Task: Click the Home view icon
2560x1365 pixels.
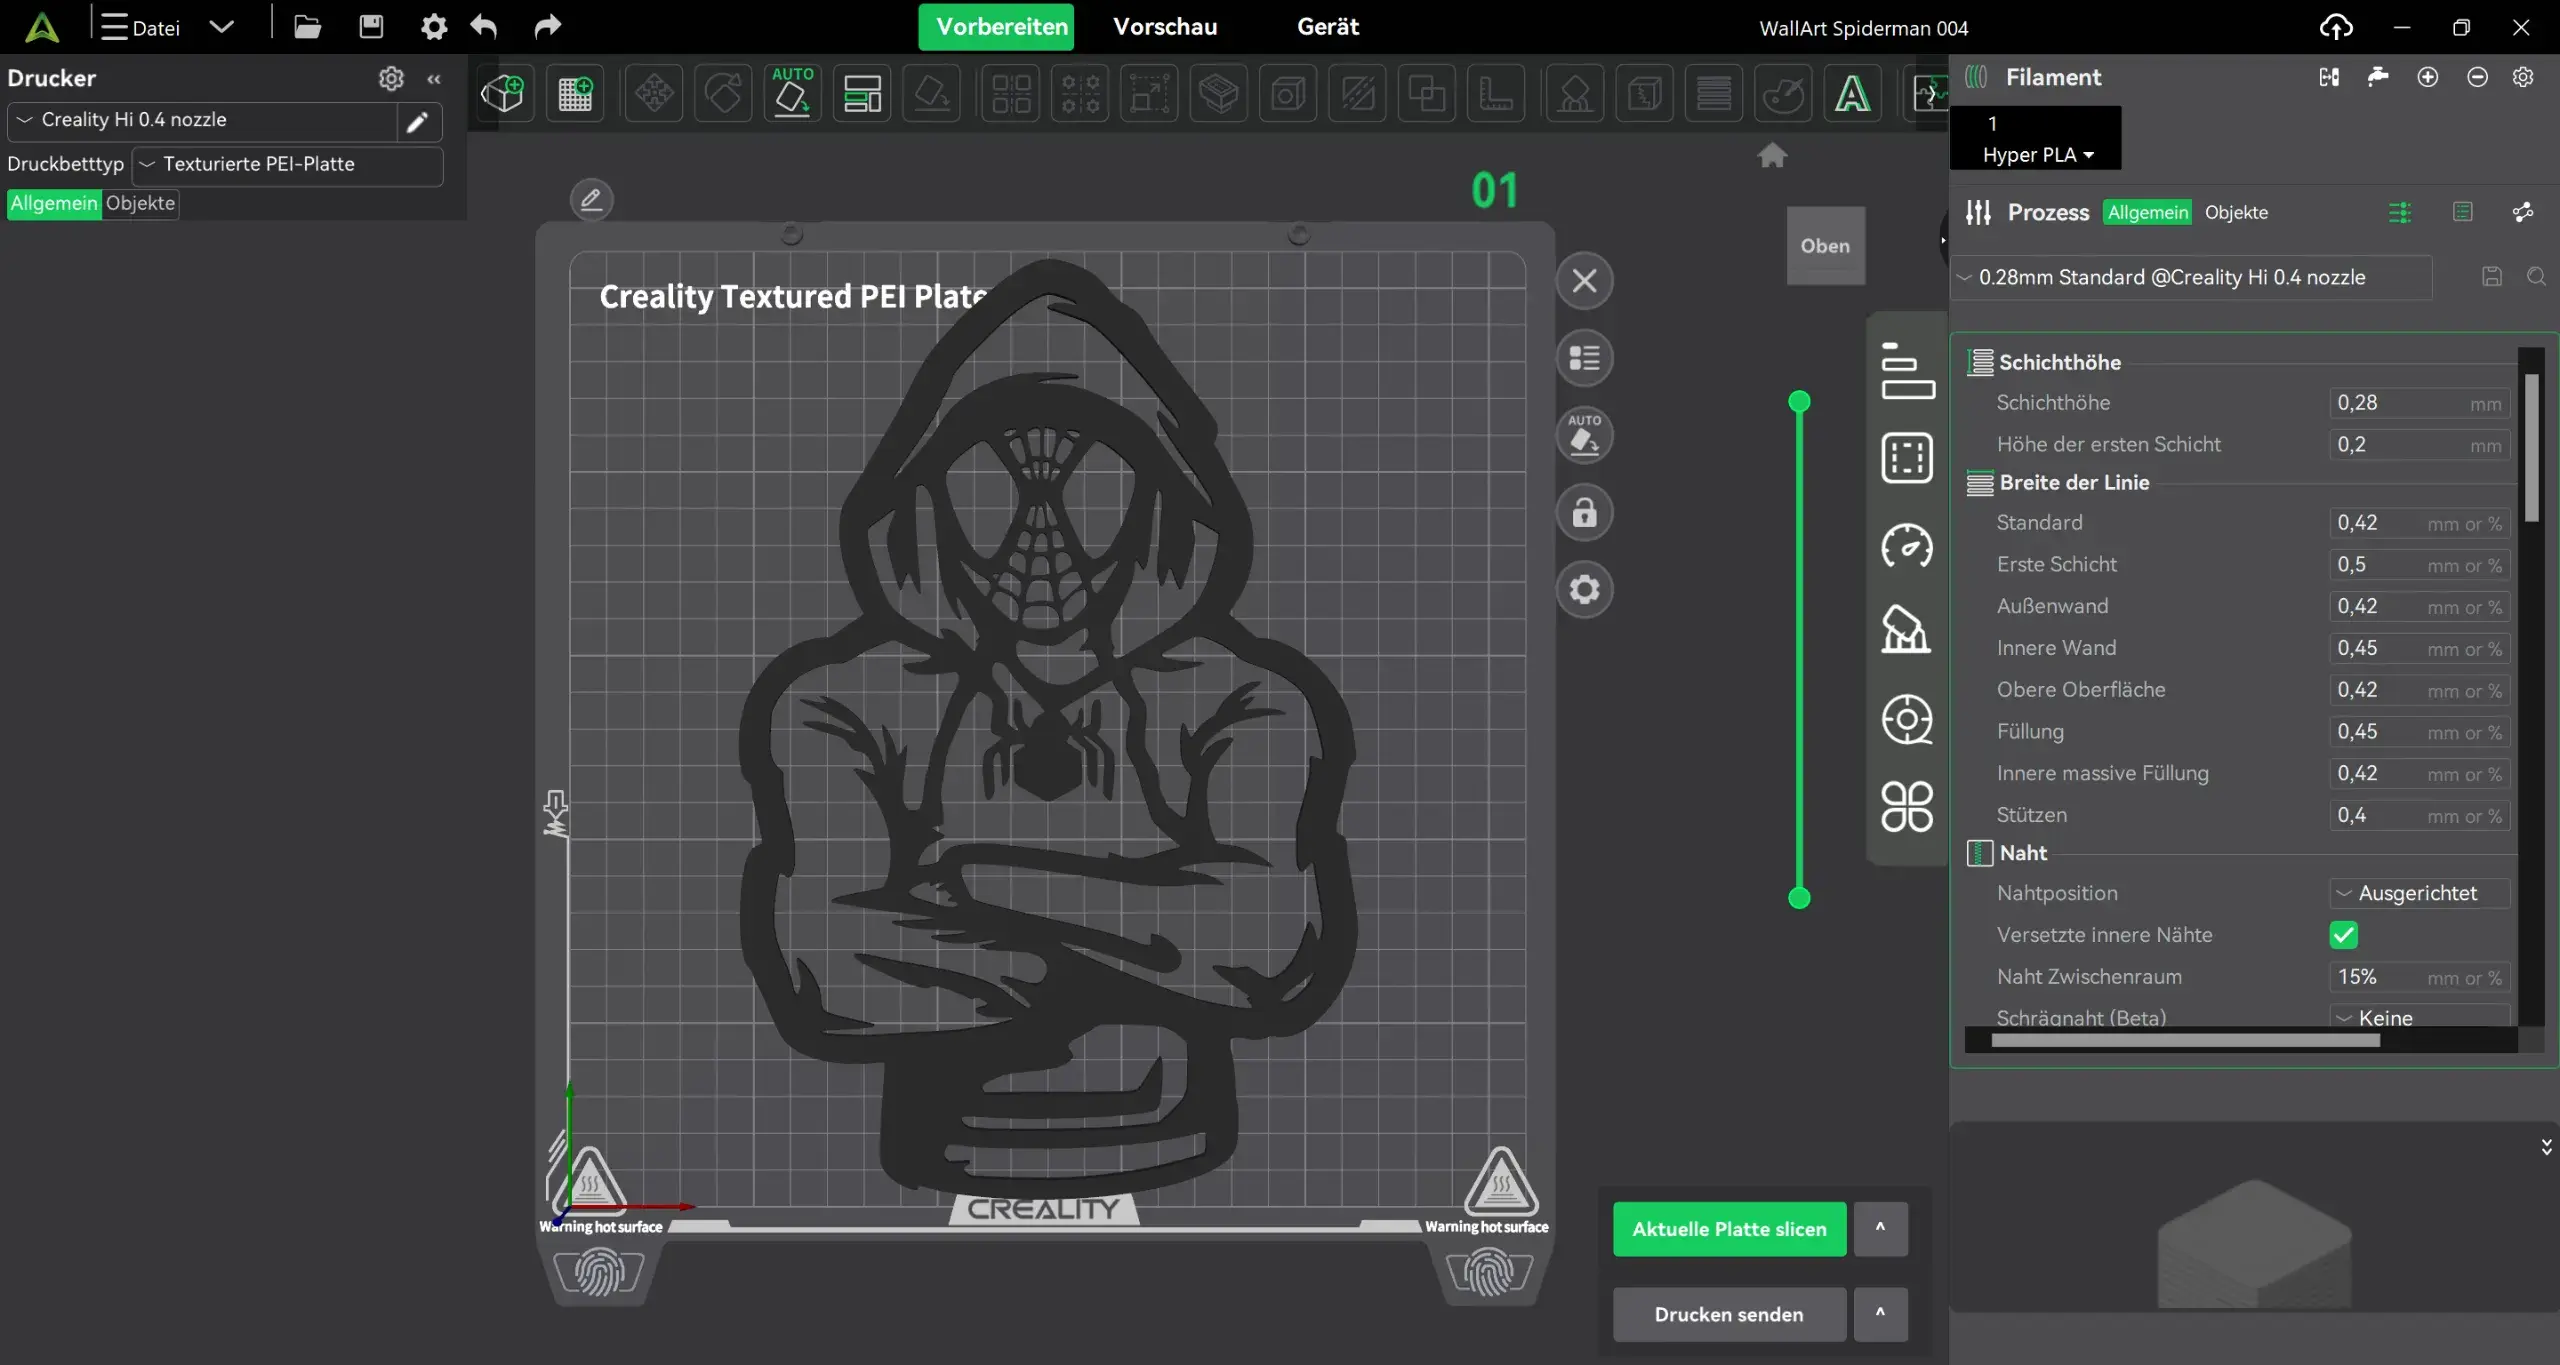Action: point(1772,155)
